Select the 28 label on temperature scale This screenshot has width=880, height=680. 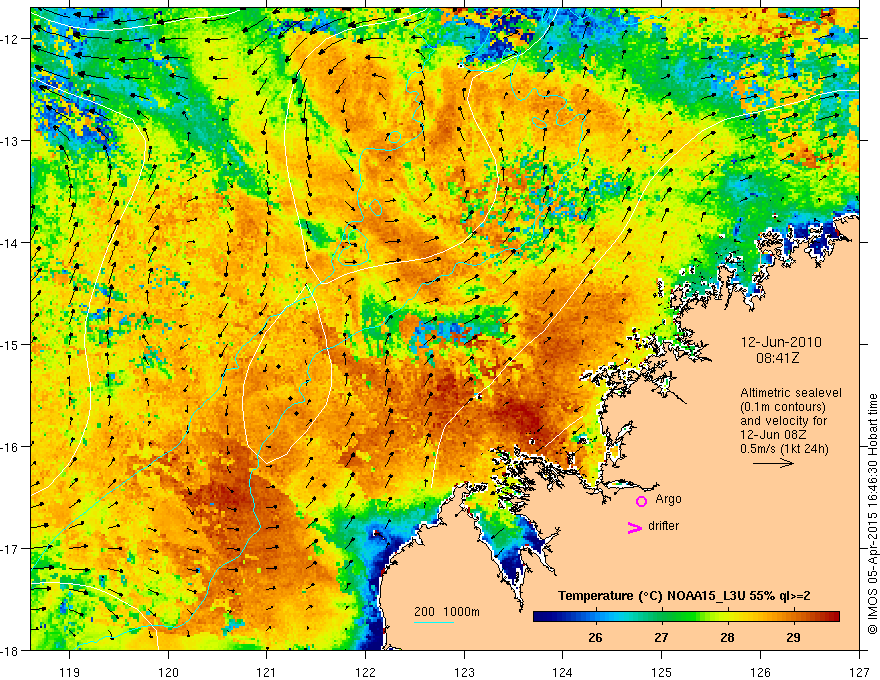[x=727, y=637]
